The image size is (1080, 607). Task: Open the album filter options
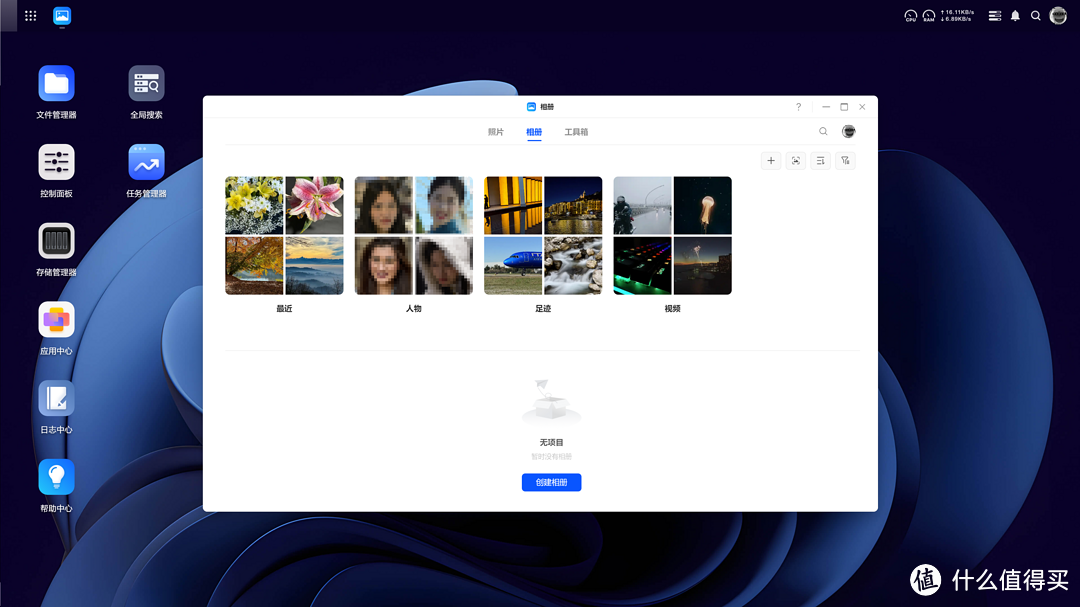pyautogui.click(x=845, y=161)
